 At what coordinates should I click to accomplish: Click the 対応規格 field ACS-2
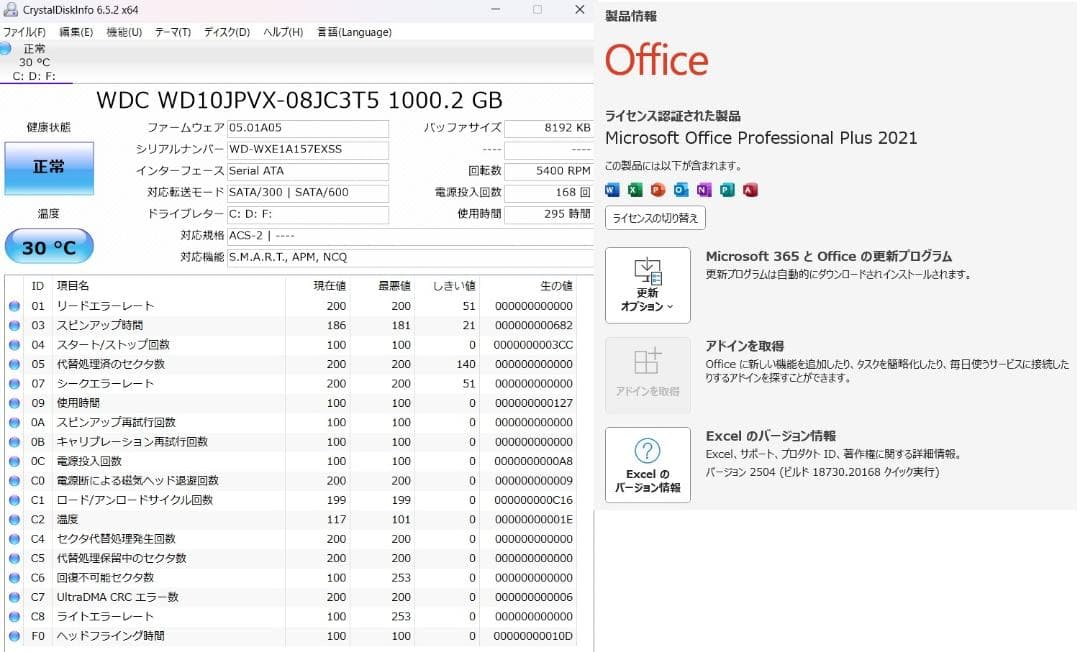click(410, 236)
